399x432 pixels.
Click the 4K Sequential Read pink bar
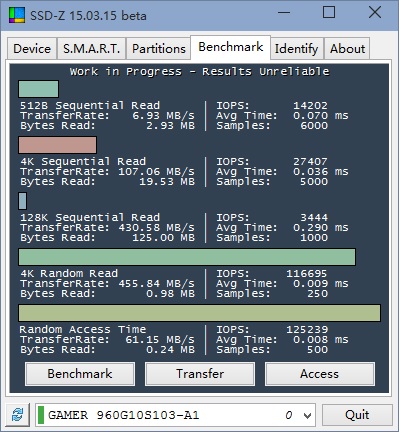58,145
